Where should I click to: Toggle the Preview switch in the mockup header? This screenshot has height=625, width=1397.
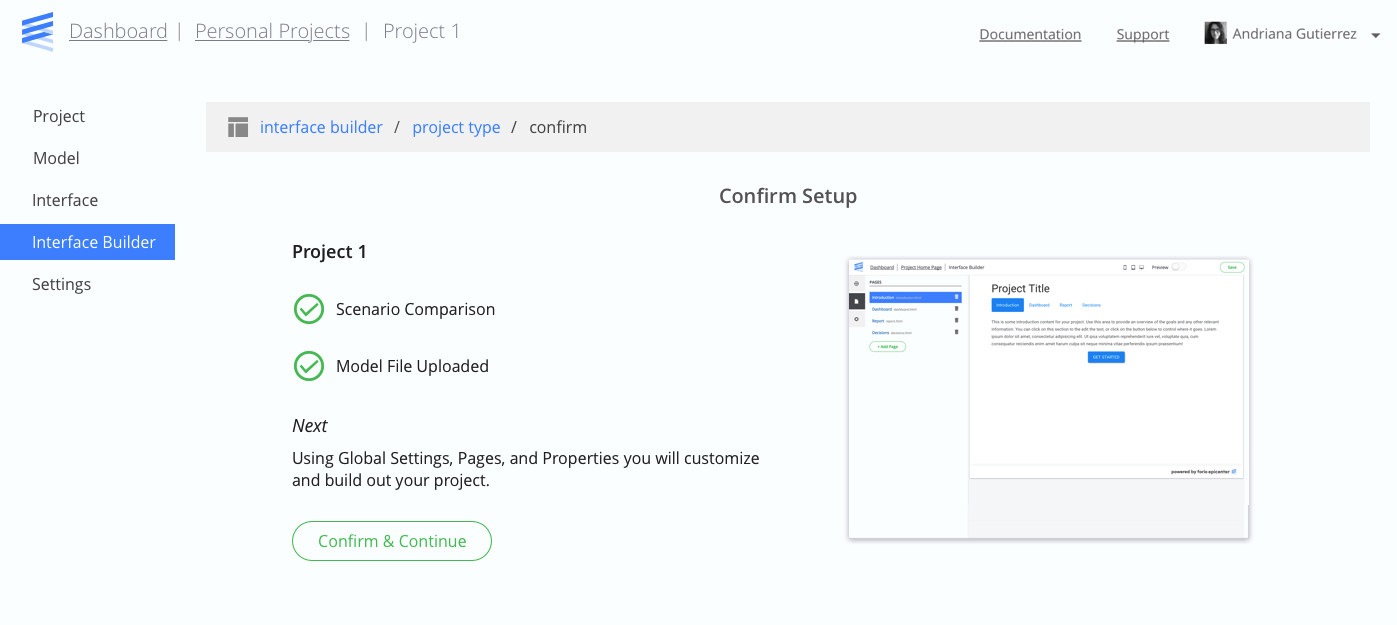point(1178,267)
